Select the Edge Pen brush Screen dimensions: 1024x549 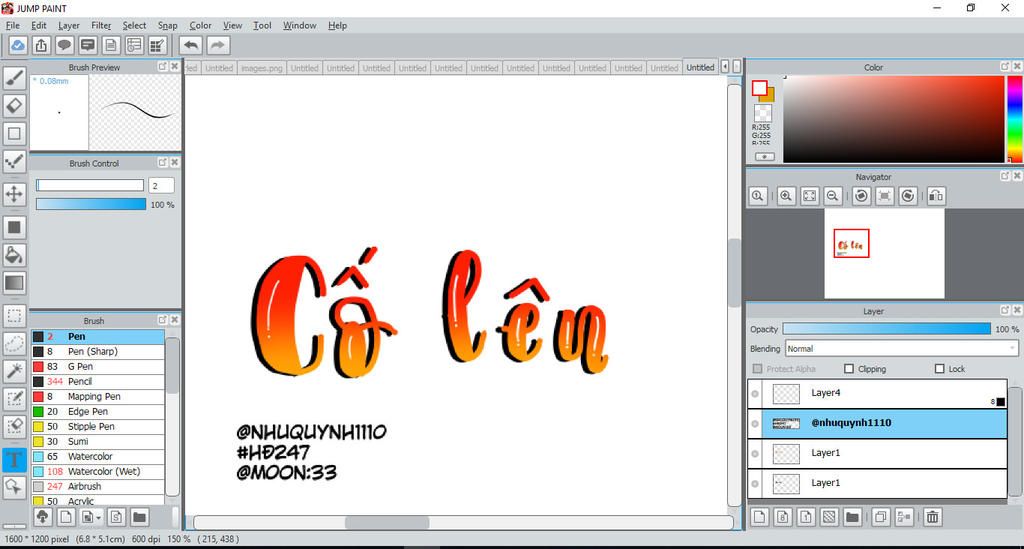tap(98, 411)
